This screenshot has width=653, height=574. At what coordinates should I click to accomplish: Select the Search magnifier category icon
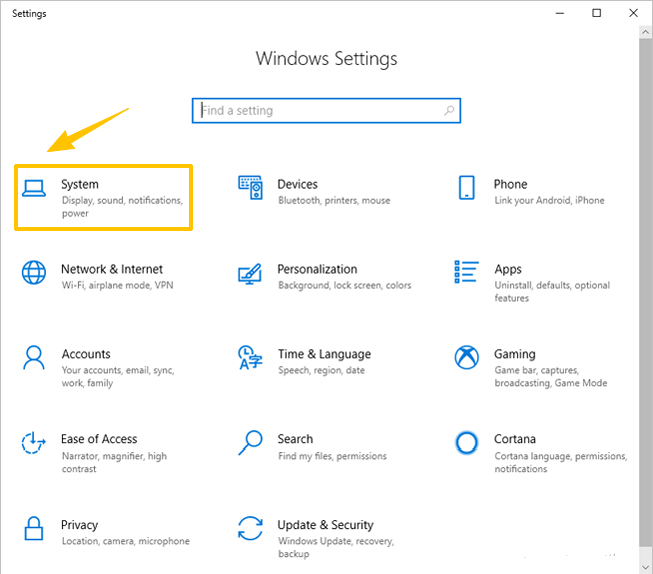tap(250, 442)
